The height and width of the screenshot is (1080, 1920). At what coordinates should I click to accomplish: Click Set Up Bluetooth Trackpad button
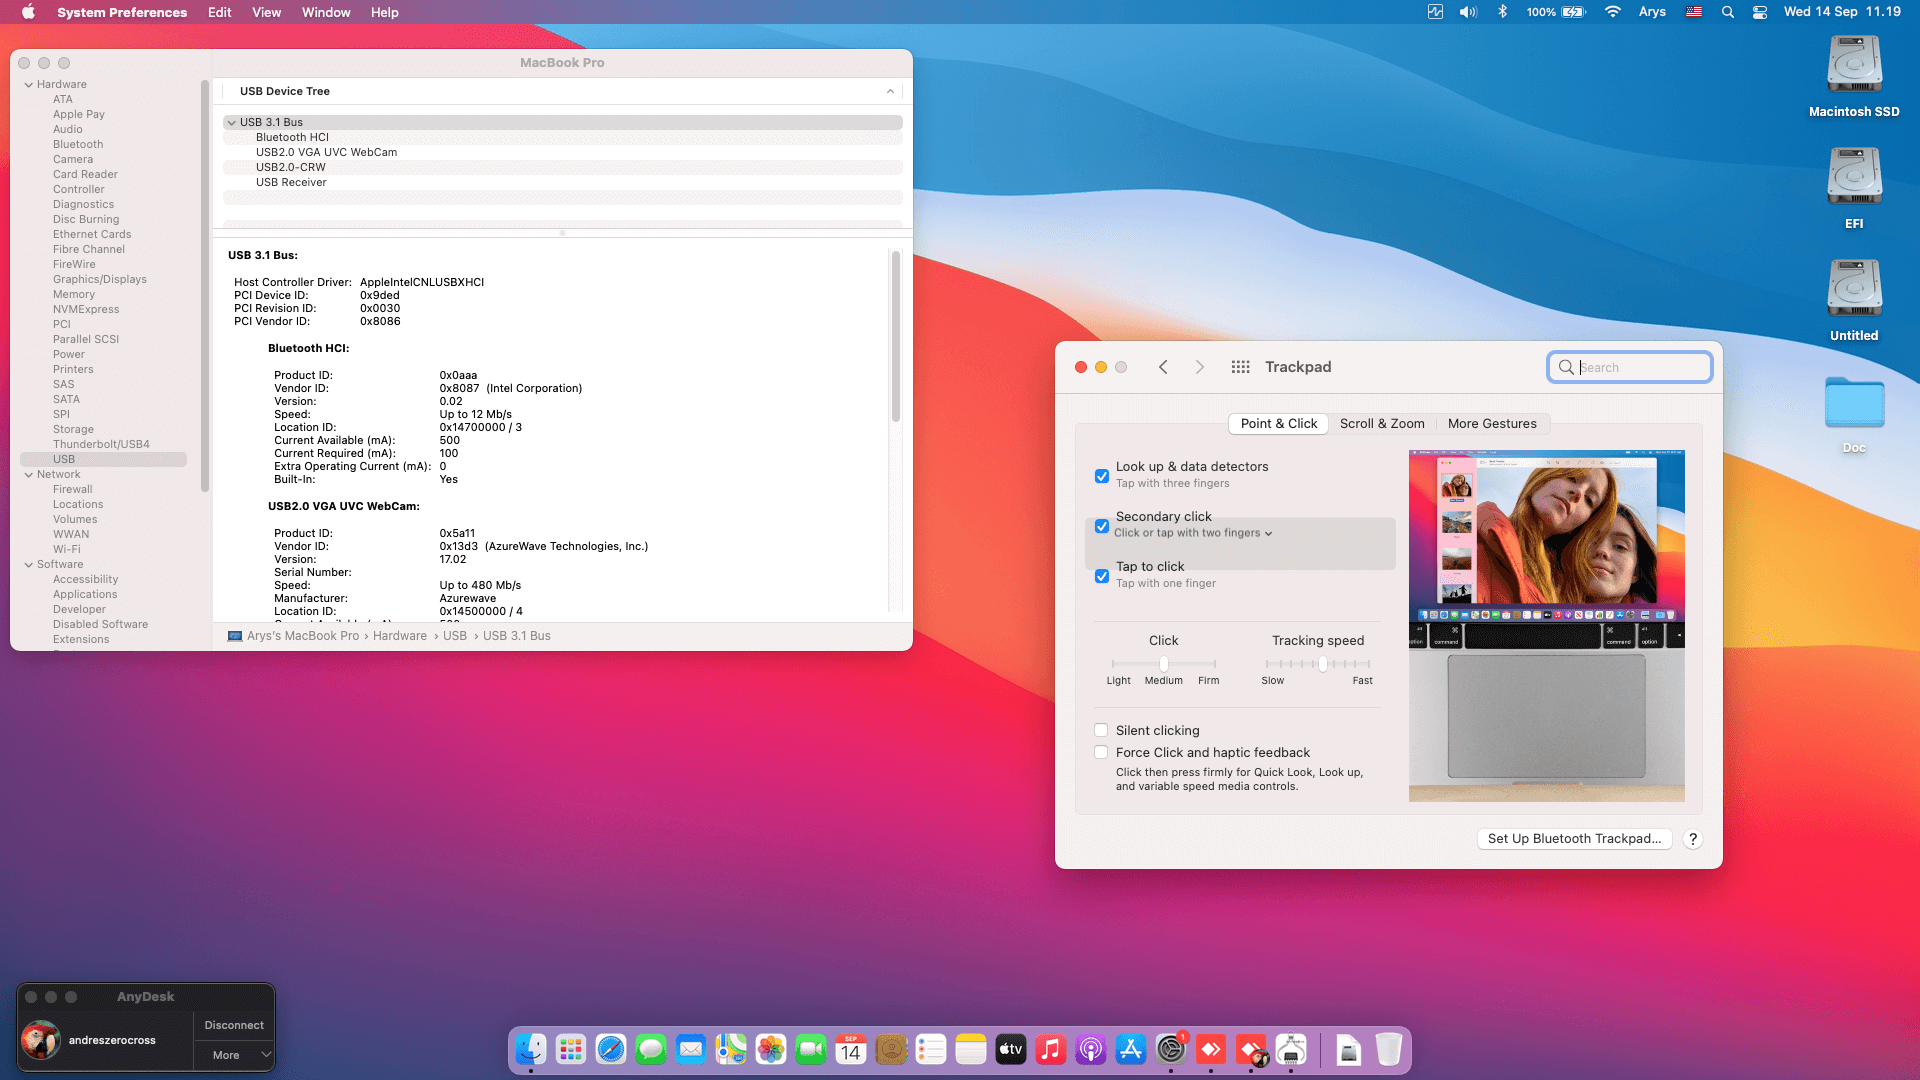tap(1574, 839)
